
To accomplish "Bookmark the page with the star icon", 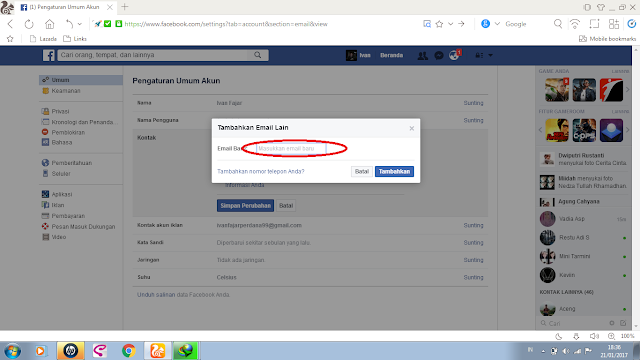I will pos(439,24).
